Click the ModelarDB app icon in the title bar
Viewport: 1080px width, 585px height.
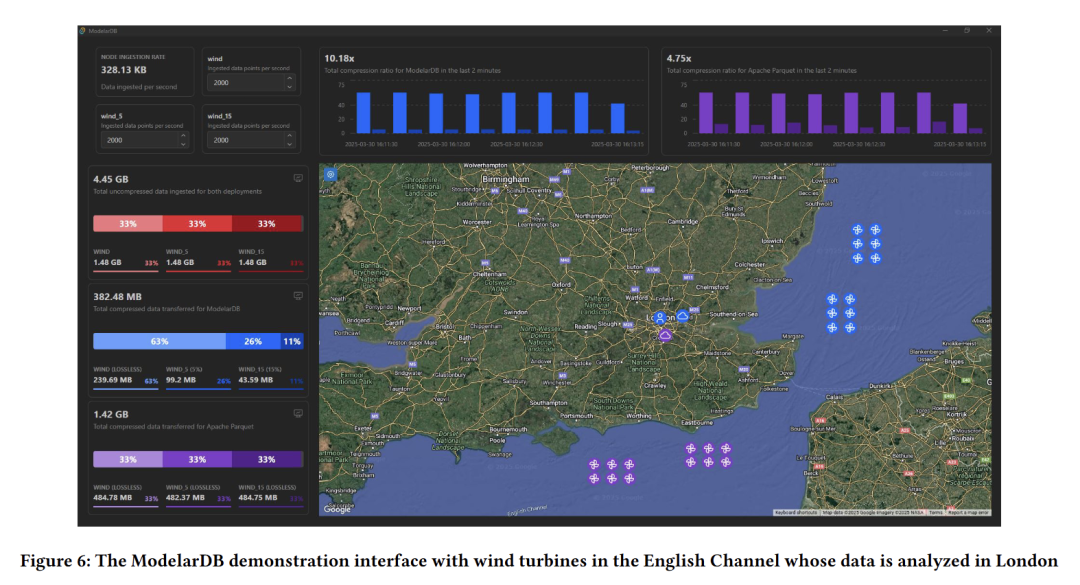[83, 31]
